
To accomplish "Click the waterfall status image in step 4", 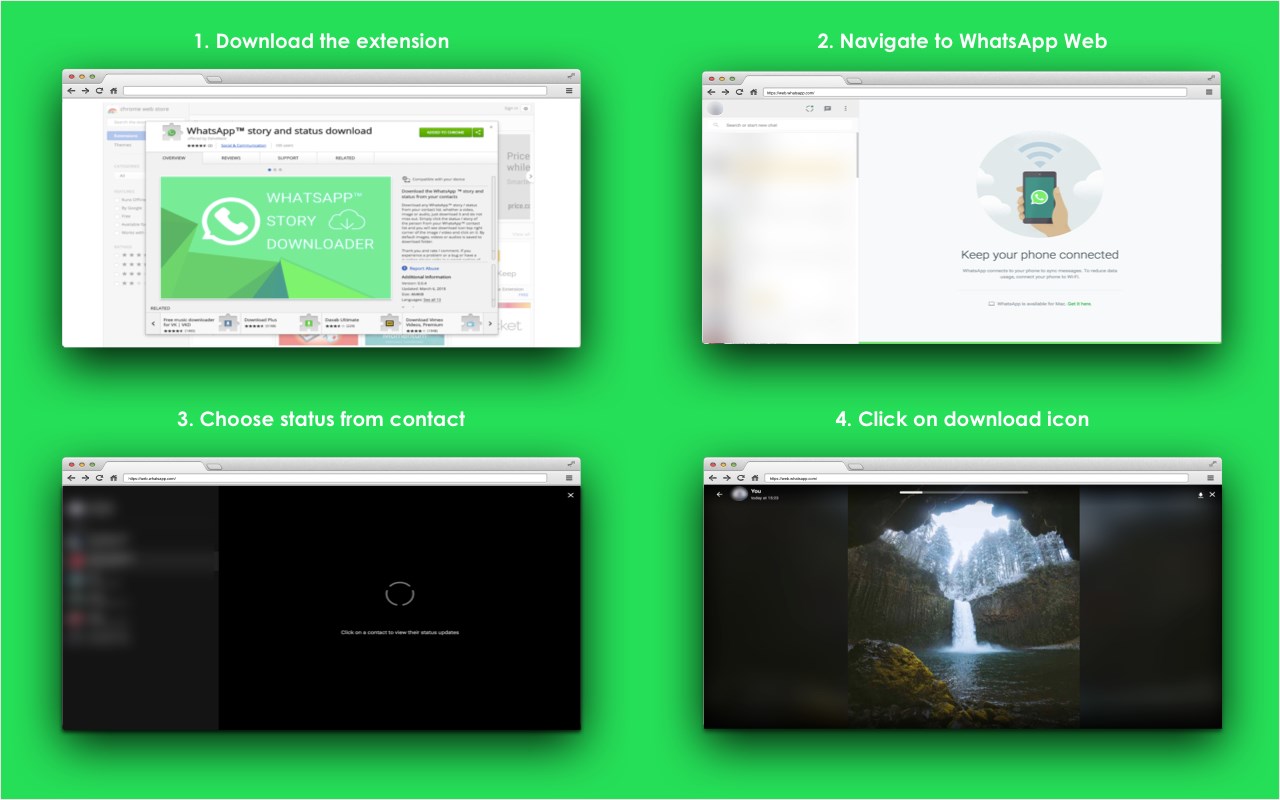I will (x=963, y=607).
